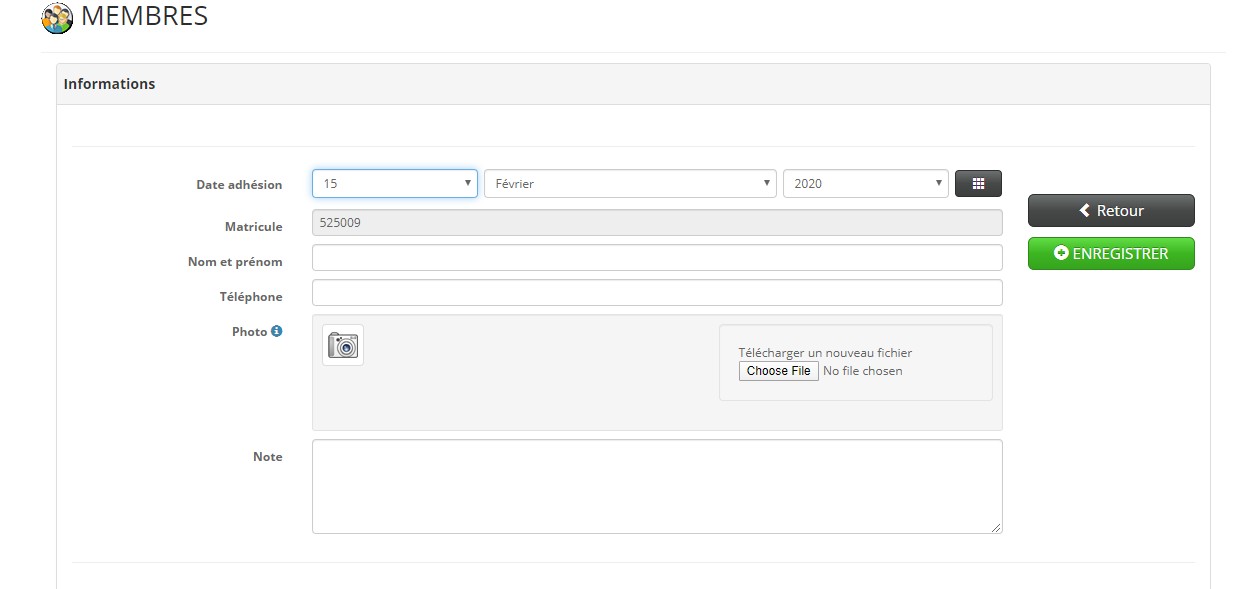
Task: Click the Note textarea resize handle
Action: click(996, 527)
